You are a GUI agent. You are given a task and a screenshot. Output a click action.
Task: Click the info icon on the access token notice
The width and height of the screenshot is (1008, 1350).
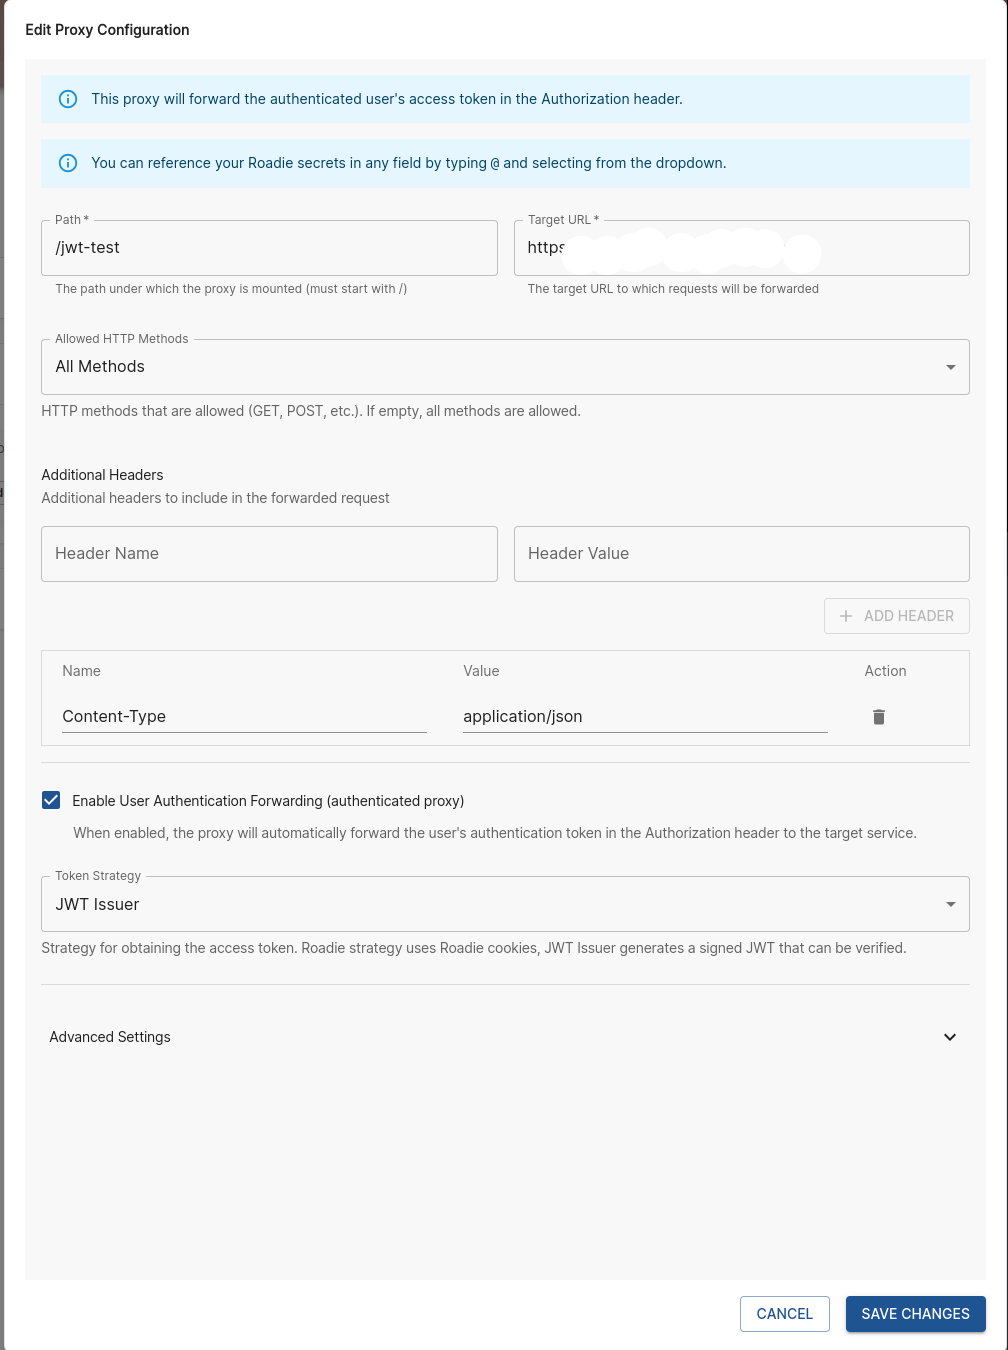(68, 99)
